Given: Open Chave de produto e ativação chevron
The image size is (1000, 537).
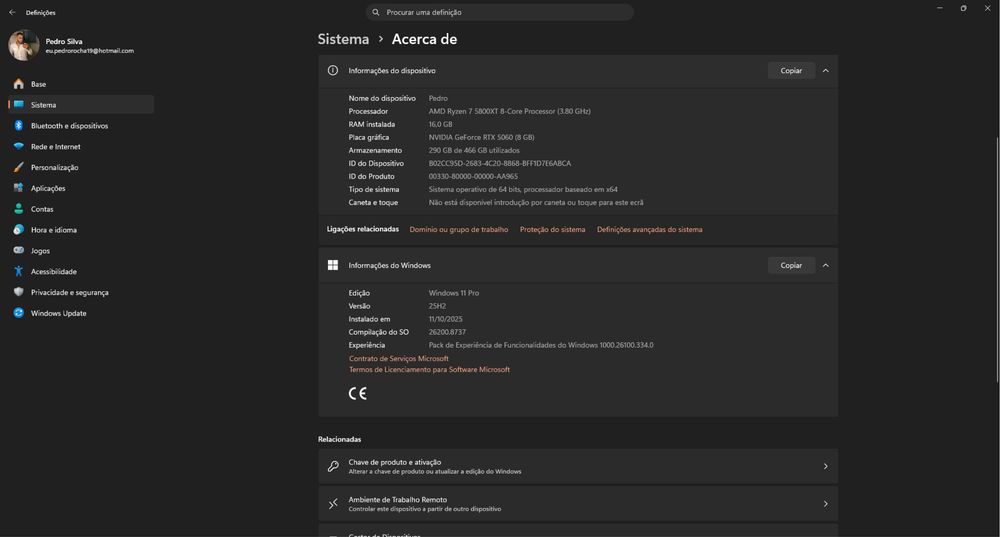Looking at the screenshot, I should [x=825, y=466].
